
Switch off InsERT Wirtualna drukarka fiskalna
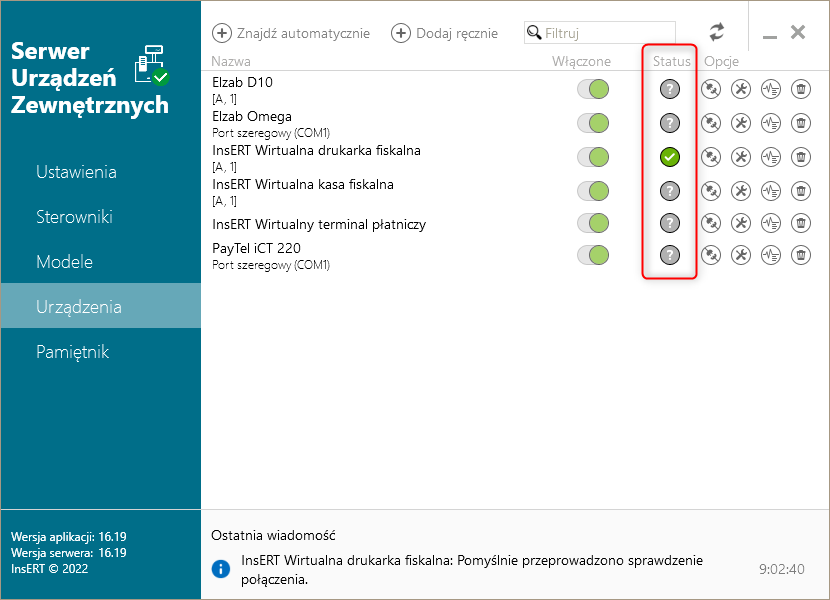(x=593, y=157)
